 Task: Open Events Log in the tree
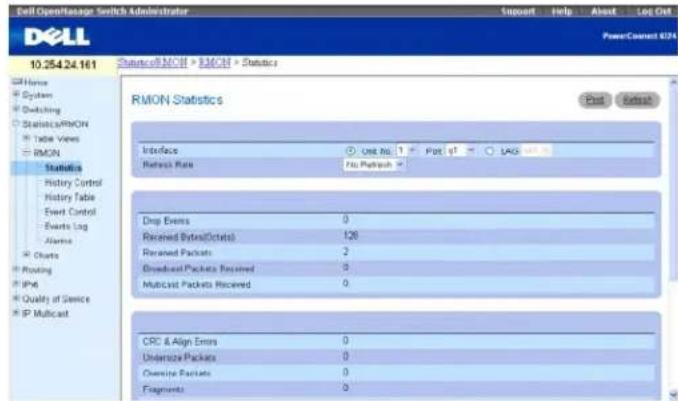tap(66, 226)
